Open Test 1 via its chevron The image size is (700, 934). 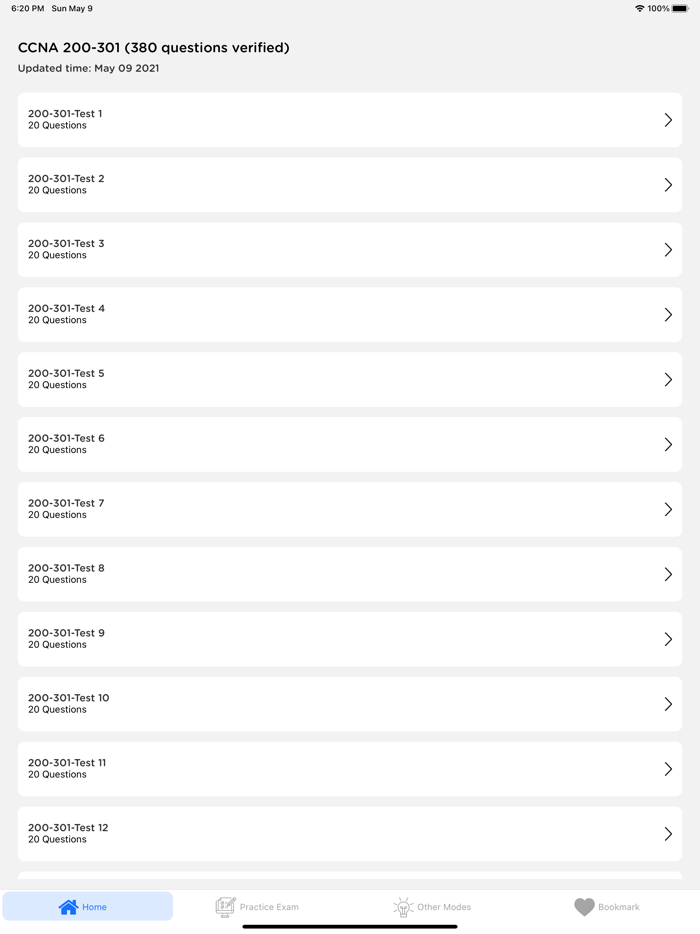[x=668, y=120]
